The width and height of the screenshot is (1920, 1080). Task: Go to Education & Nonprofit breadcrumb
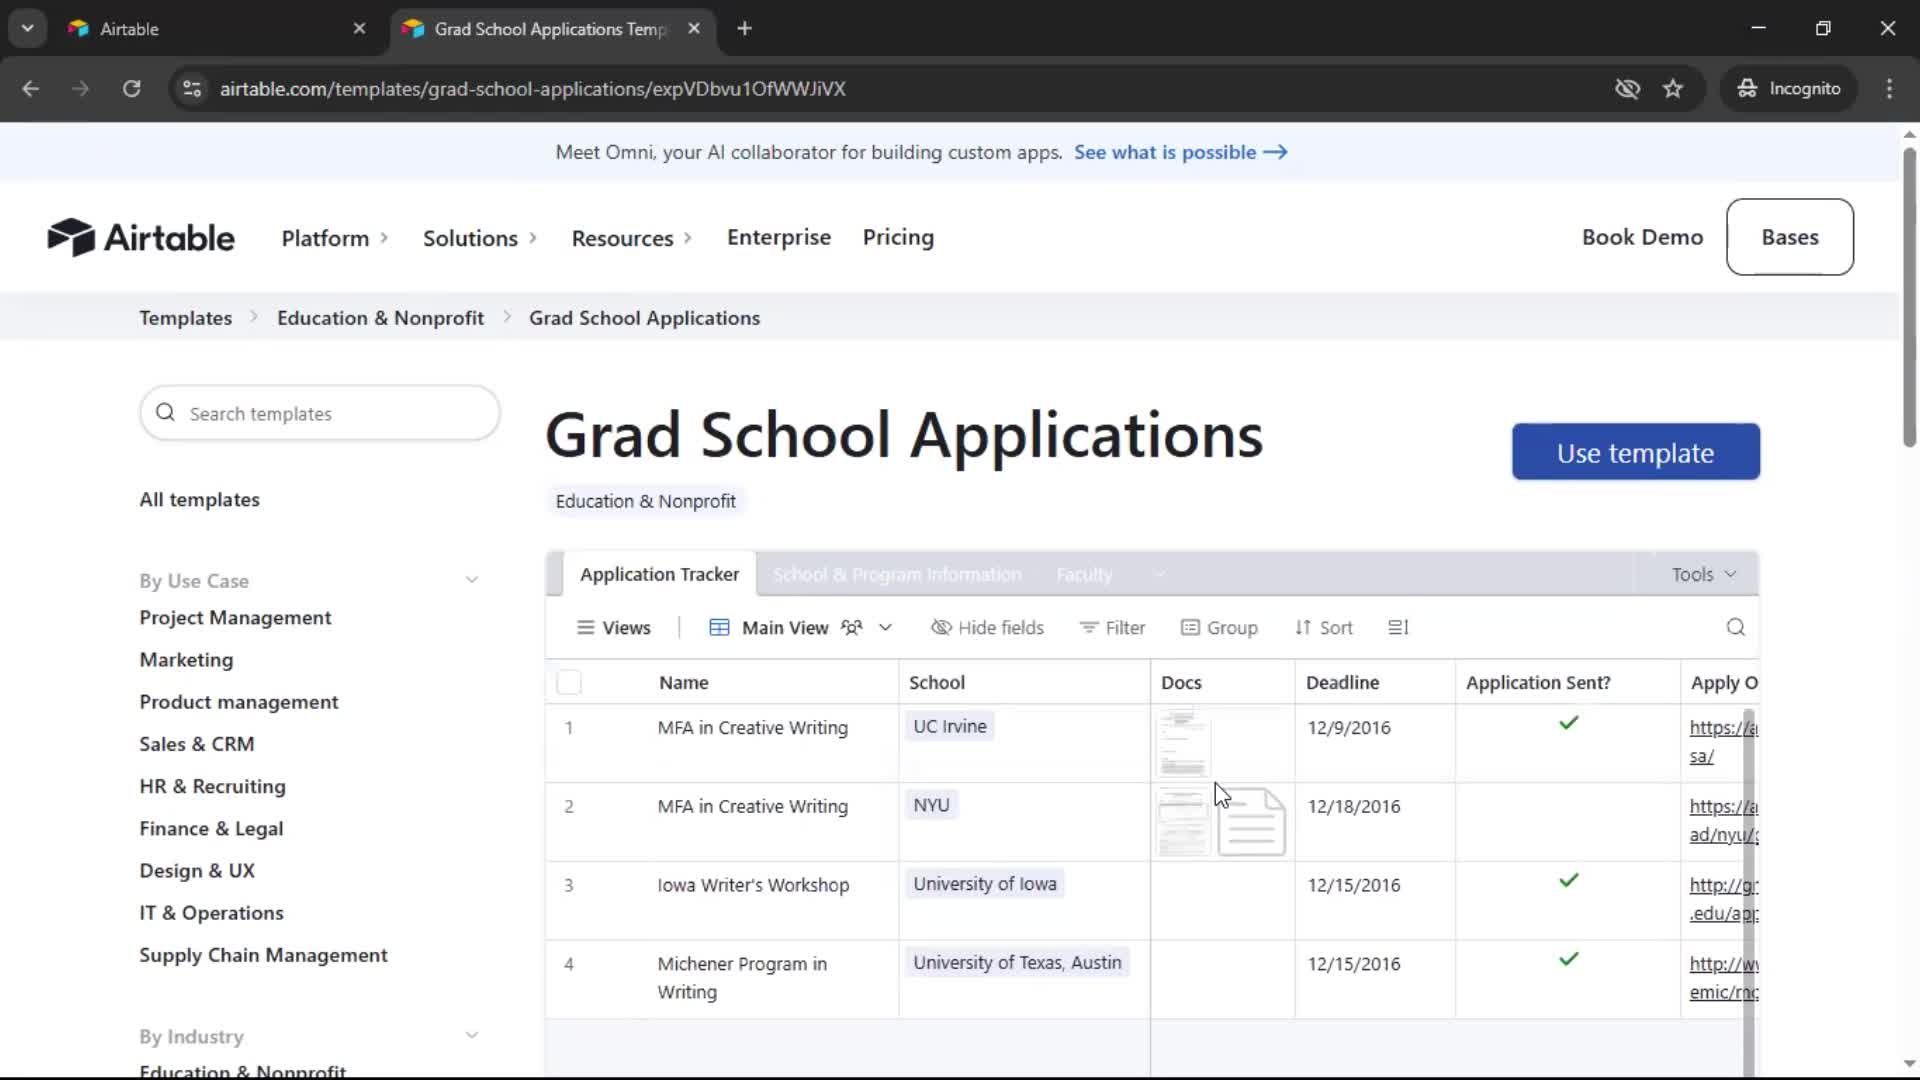click(x=380, y=318)
